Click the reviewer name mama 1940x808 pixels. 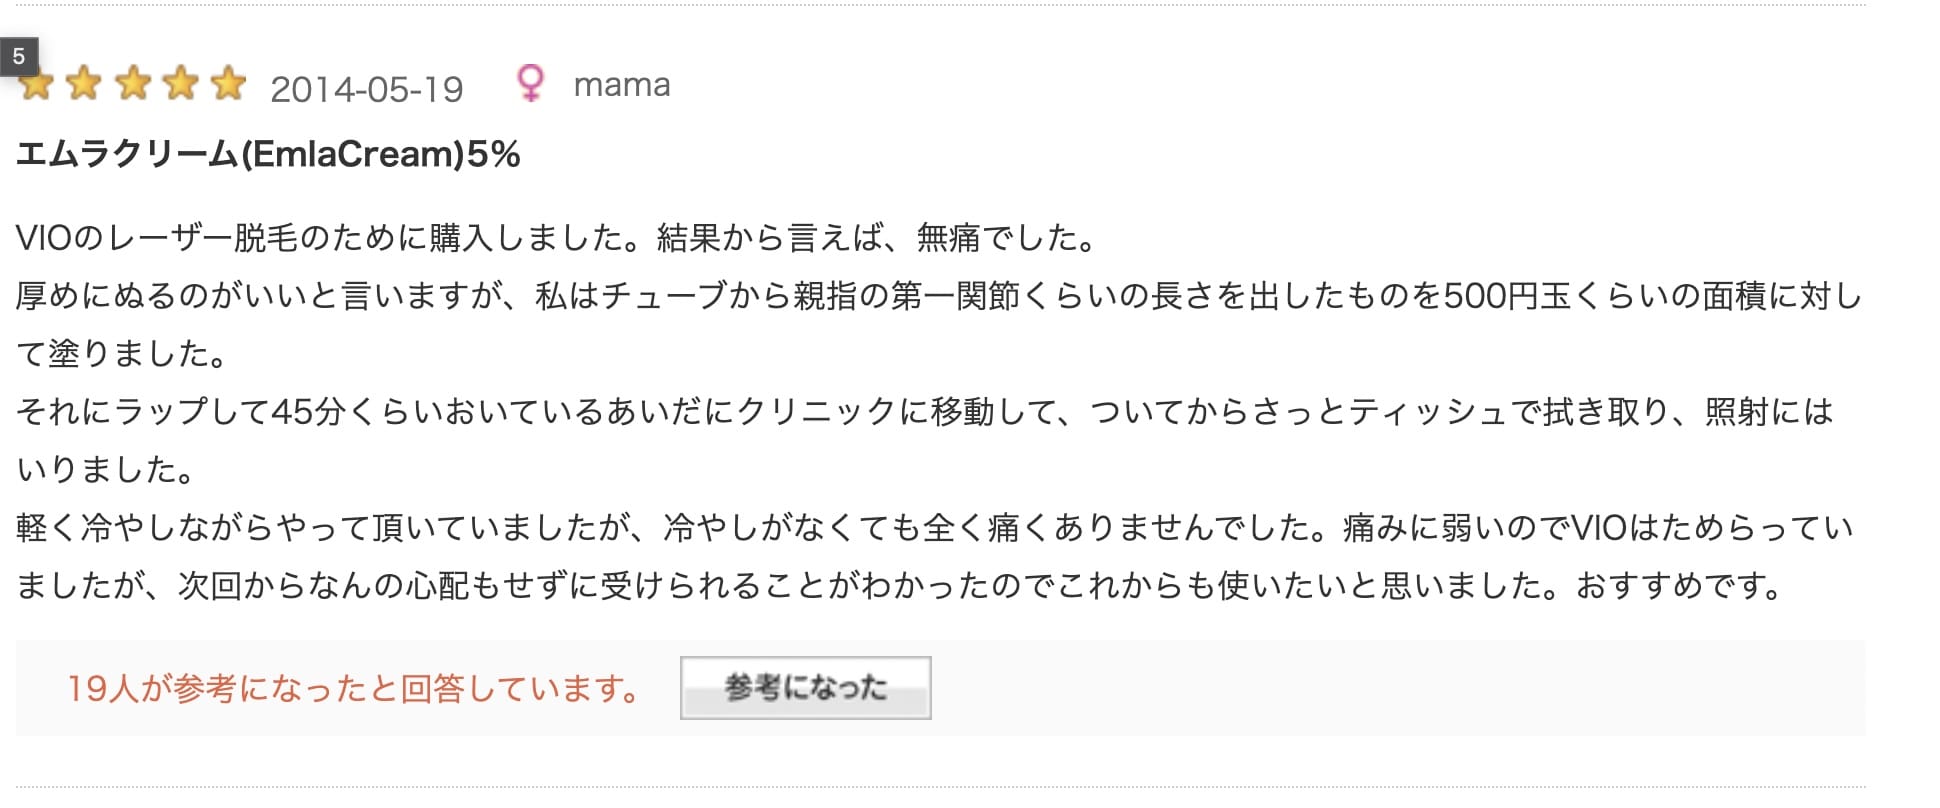pyautogui.click(x=621, y=86)
